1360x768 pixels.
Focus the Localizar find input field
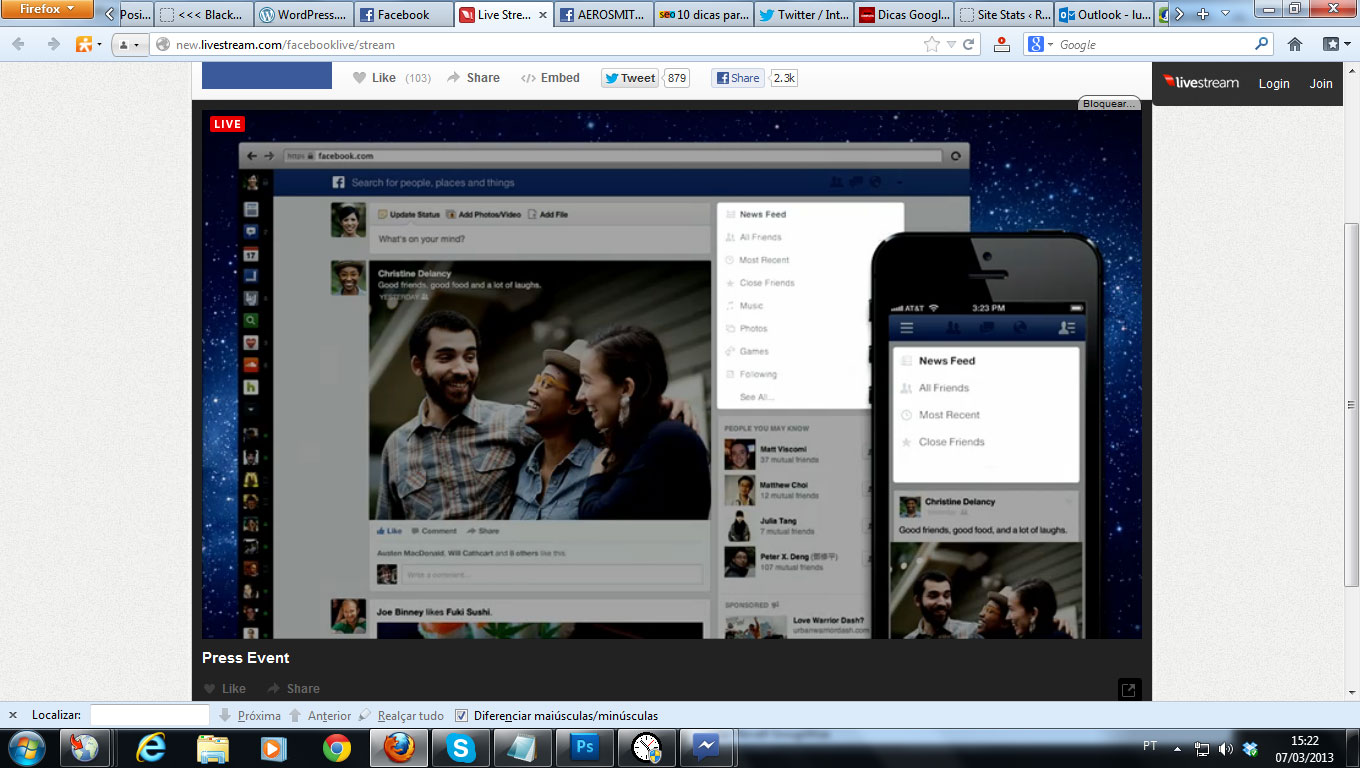pyautogui.click(x=150, y=715)
